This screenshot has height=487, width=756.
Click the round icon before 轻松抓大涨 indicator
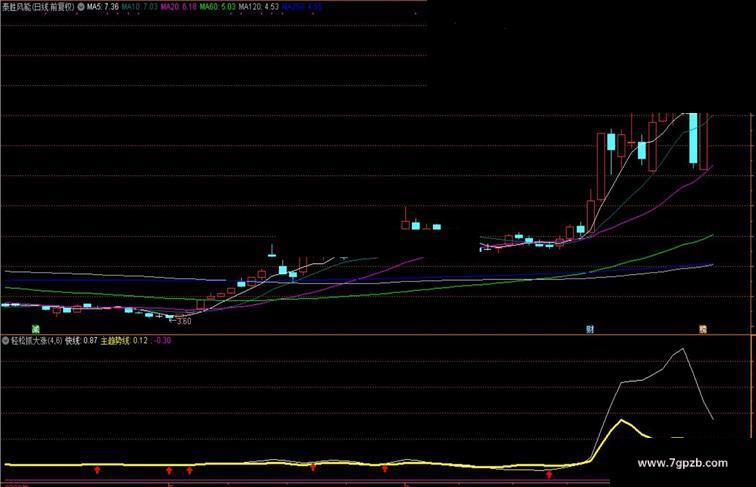tap(5, 340)
